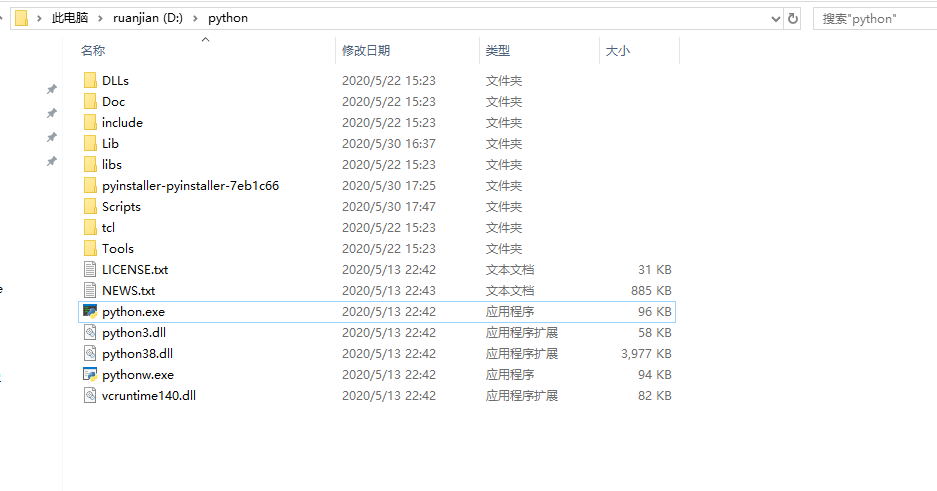
Task: Click the python3.dll file icon
Action: click(90, 332)
